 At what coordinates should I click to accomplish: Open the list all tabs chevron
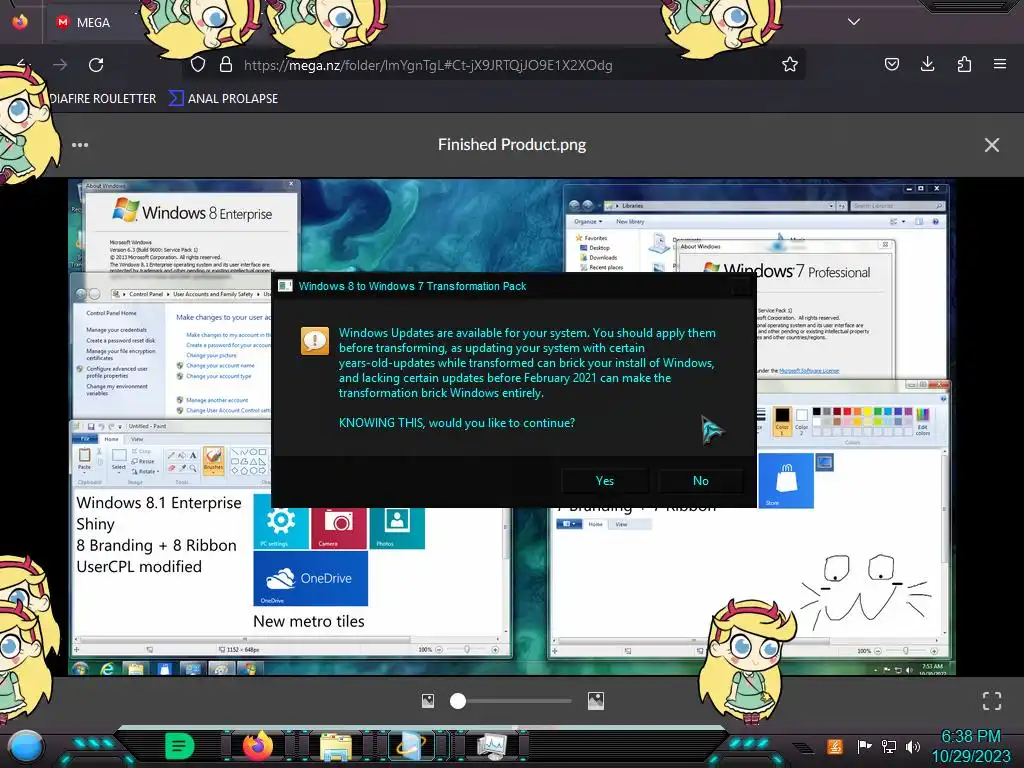[x=854, y=22]
